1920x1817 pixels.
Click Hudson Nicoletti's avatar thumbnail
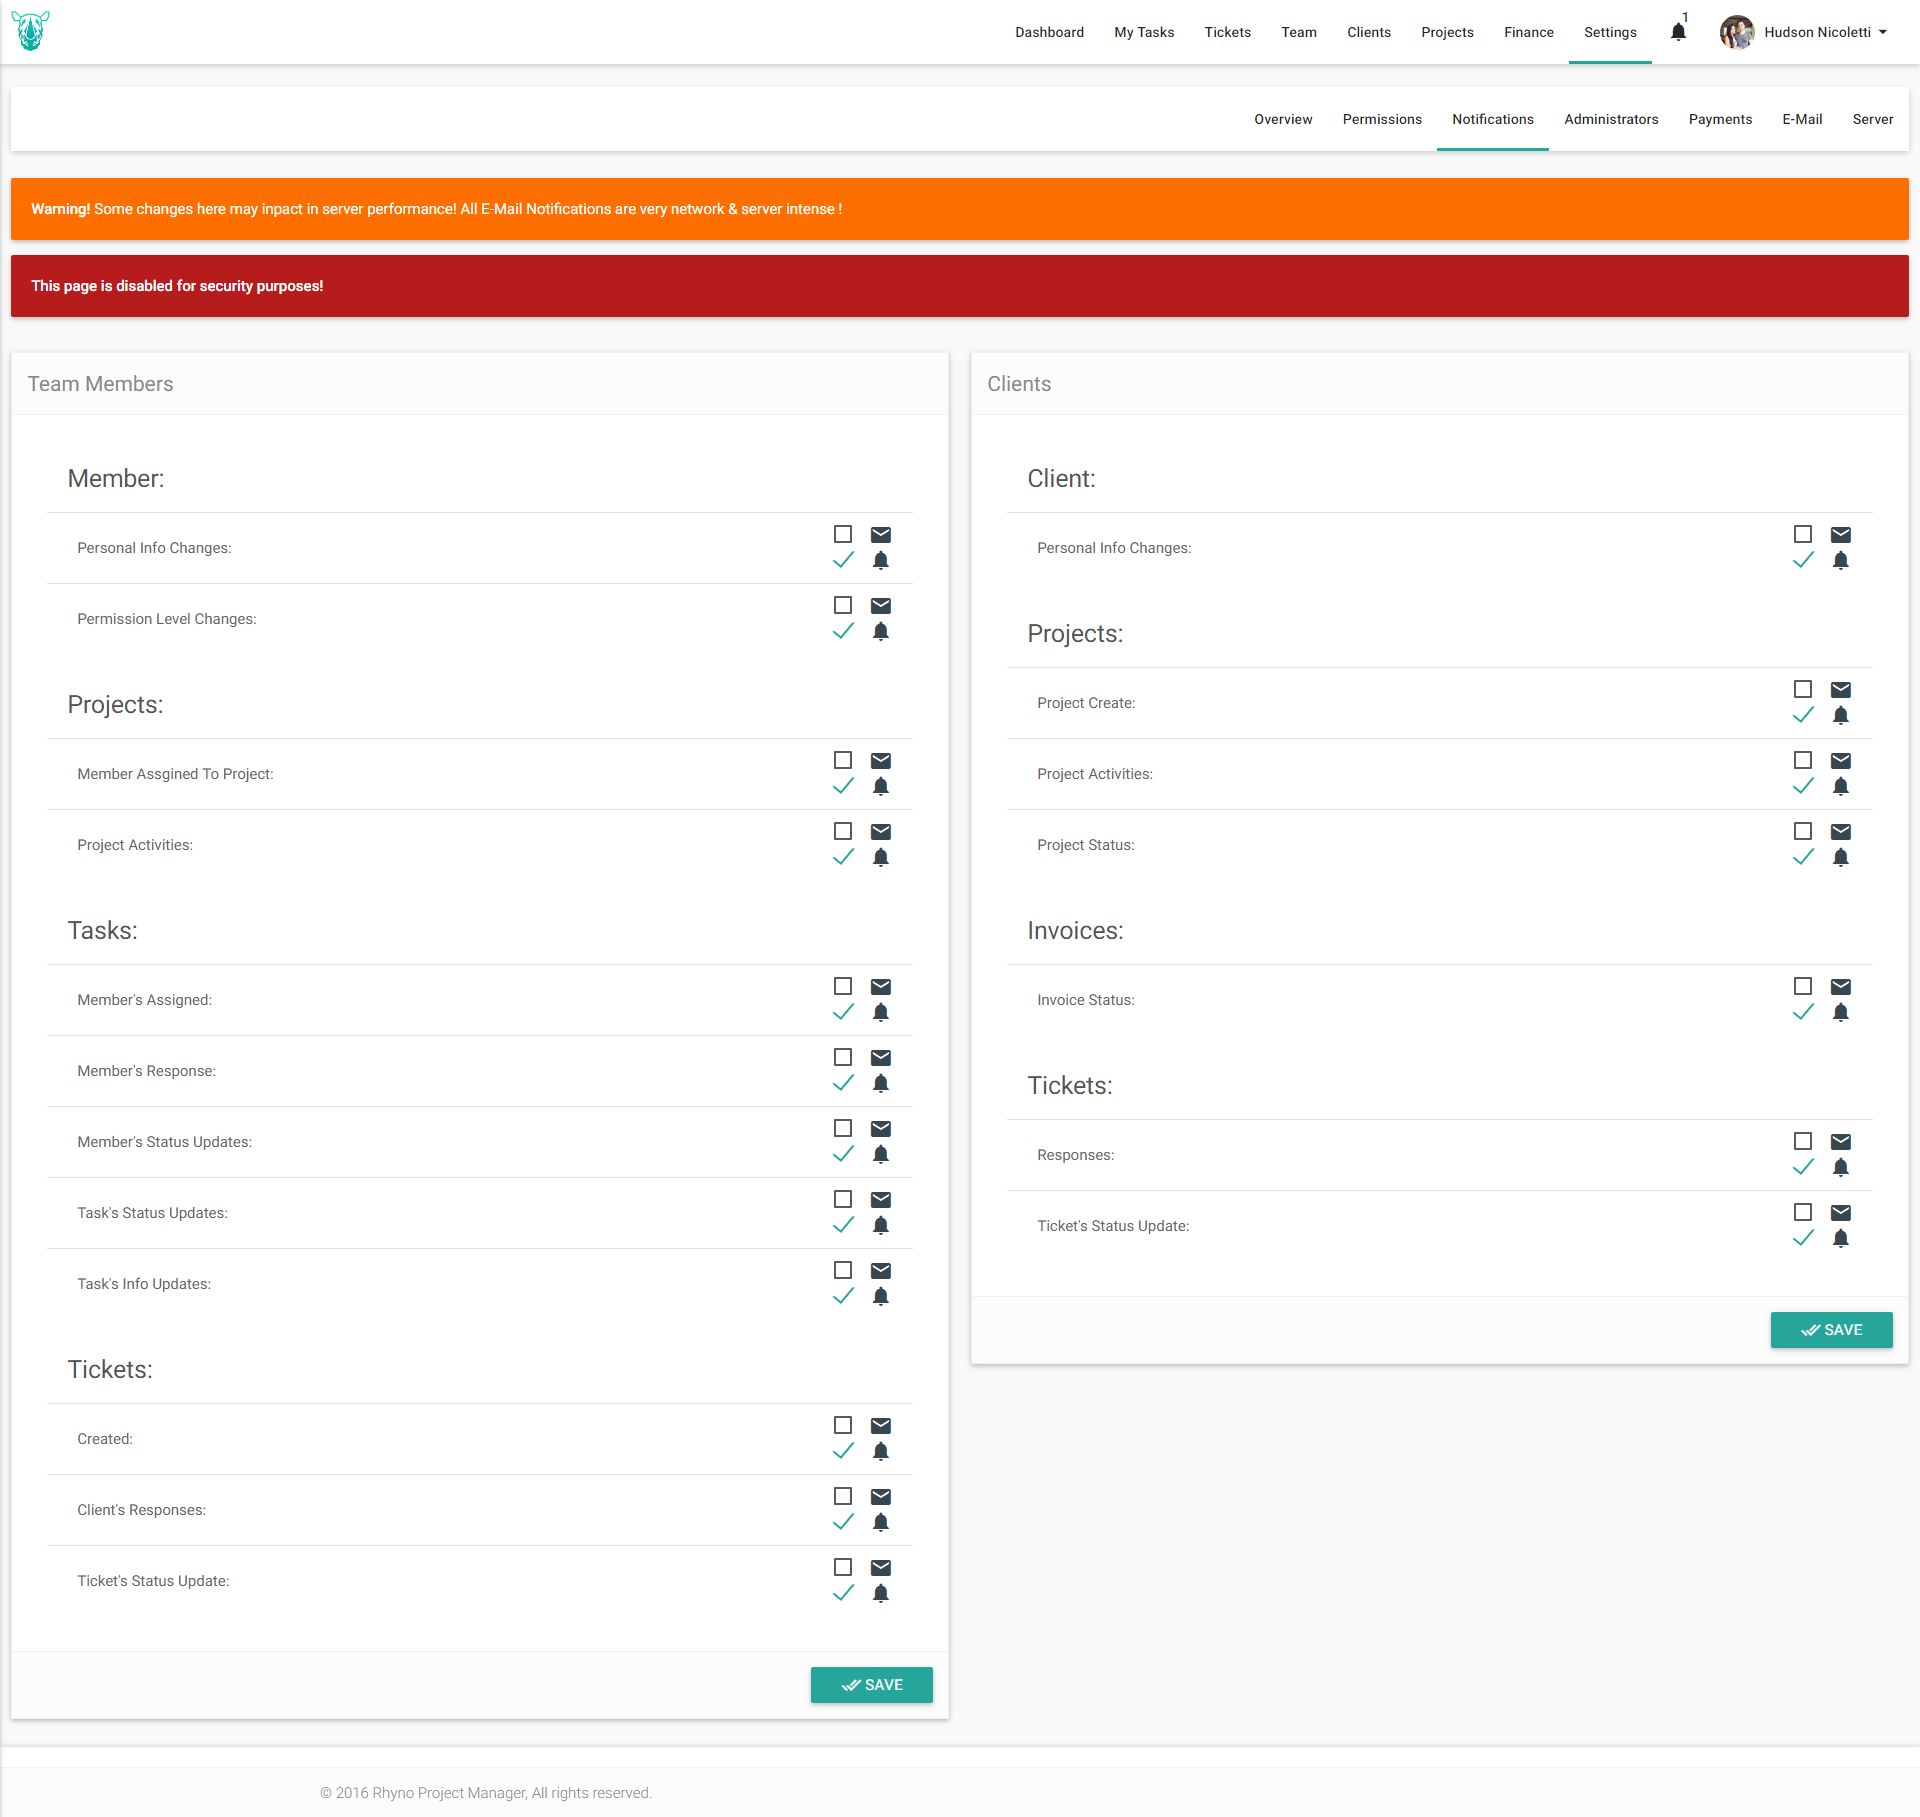tap(1736, 32)
